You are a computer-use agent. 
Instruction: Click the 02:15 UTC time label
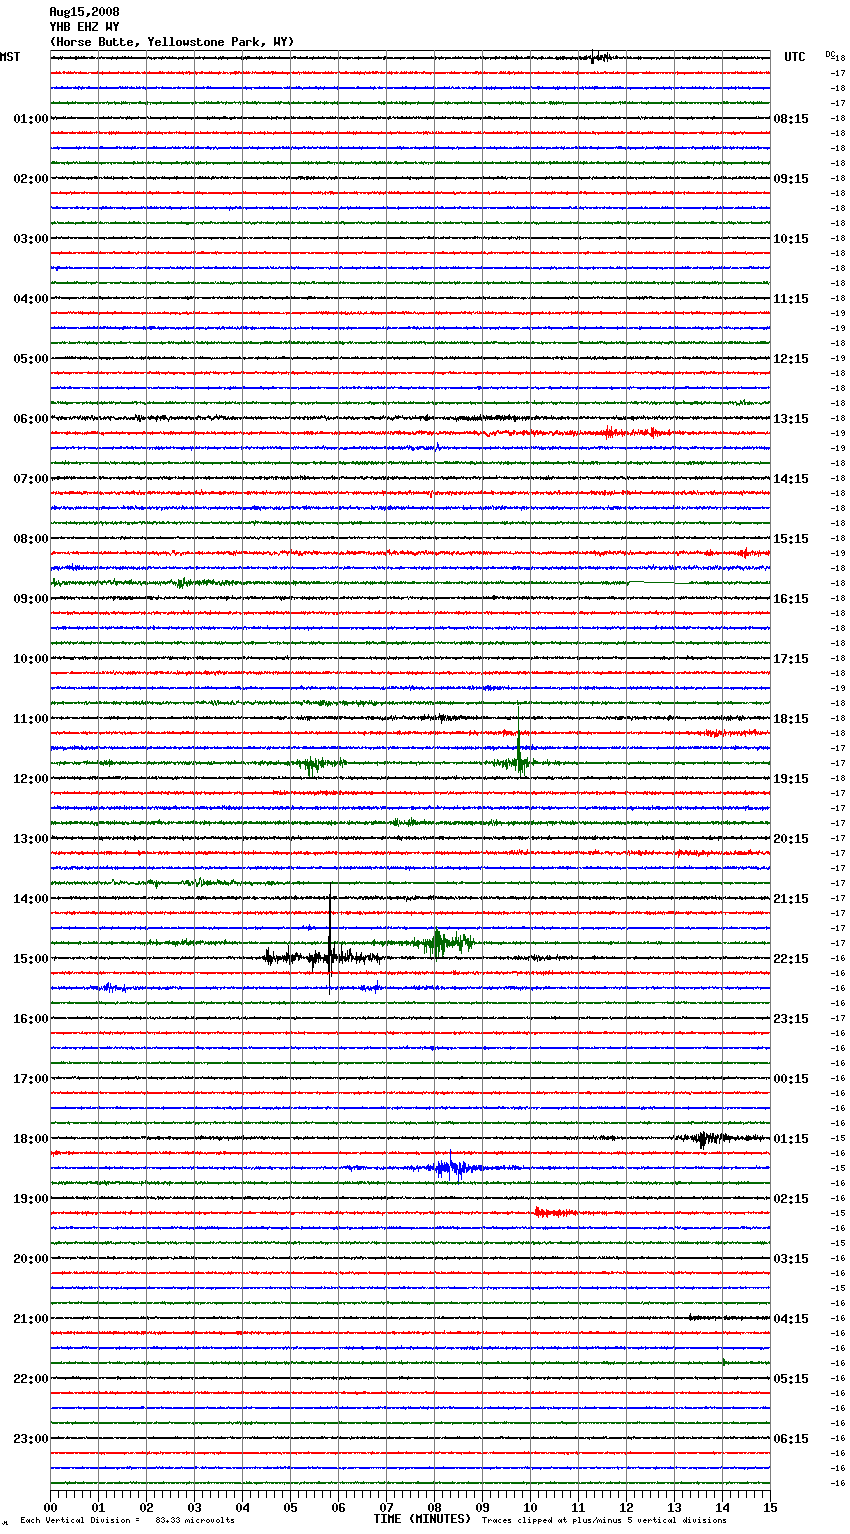[x=791, y=1199]
